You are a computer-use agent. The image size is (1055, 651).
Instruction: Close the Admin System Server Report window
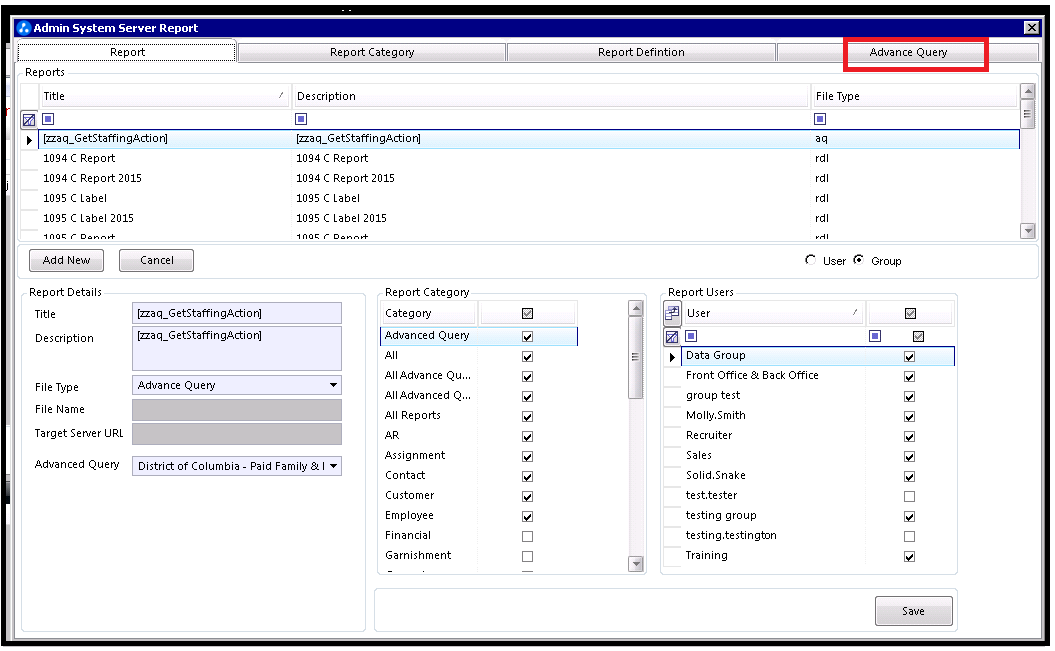[1031, 28]
